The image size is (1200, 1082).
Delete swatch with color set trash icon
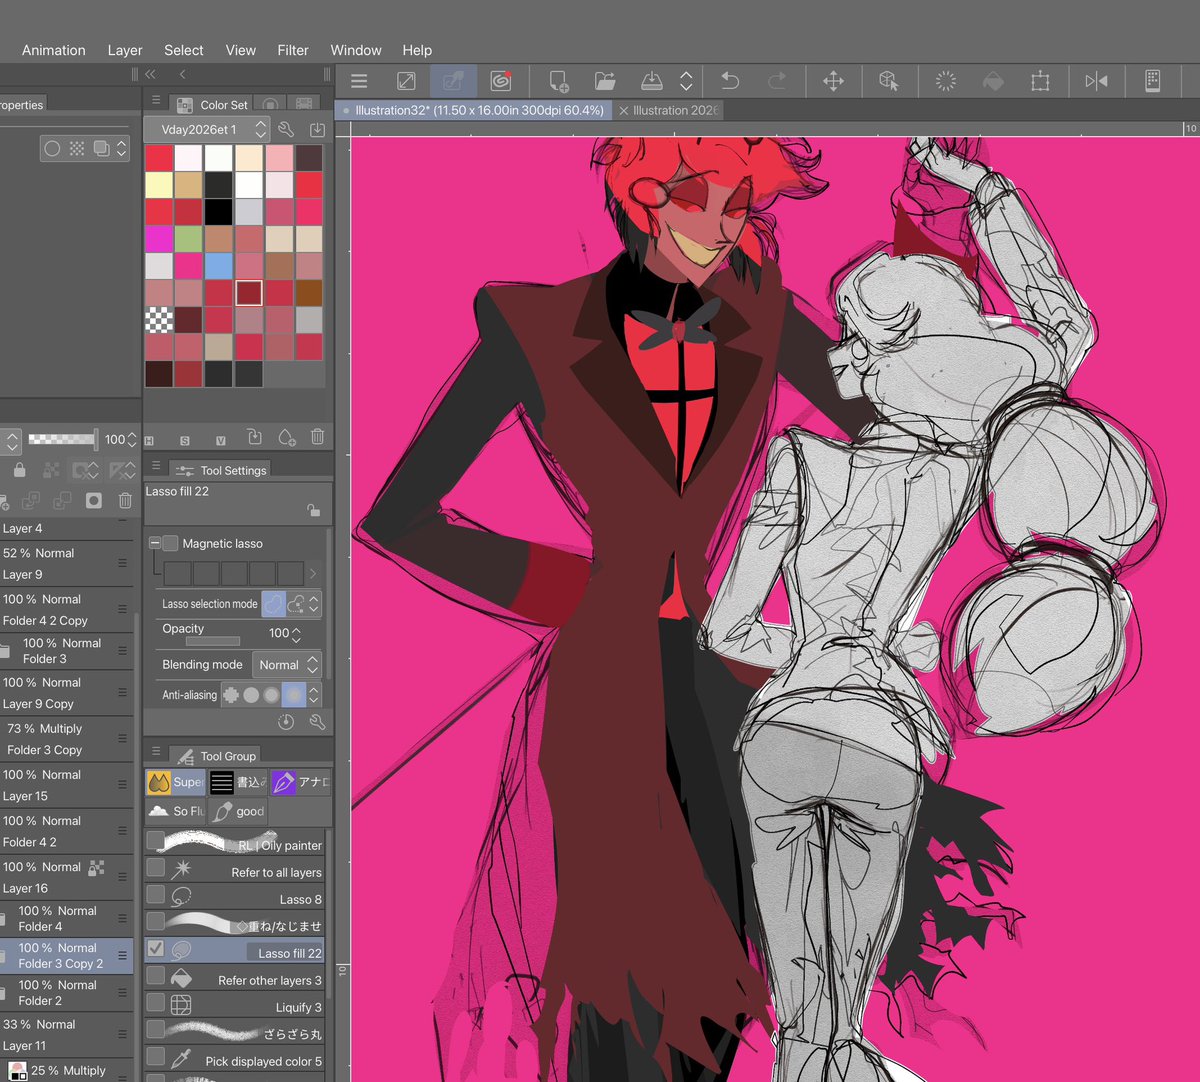[317, 437]
